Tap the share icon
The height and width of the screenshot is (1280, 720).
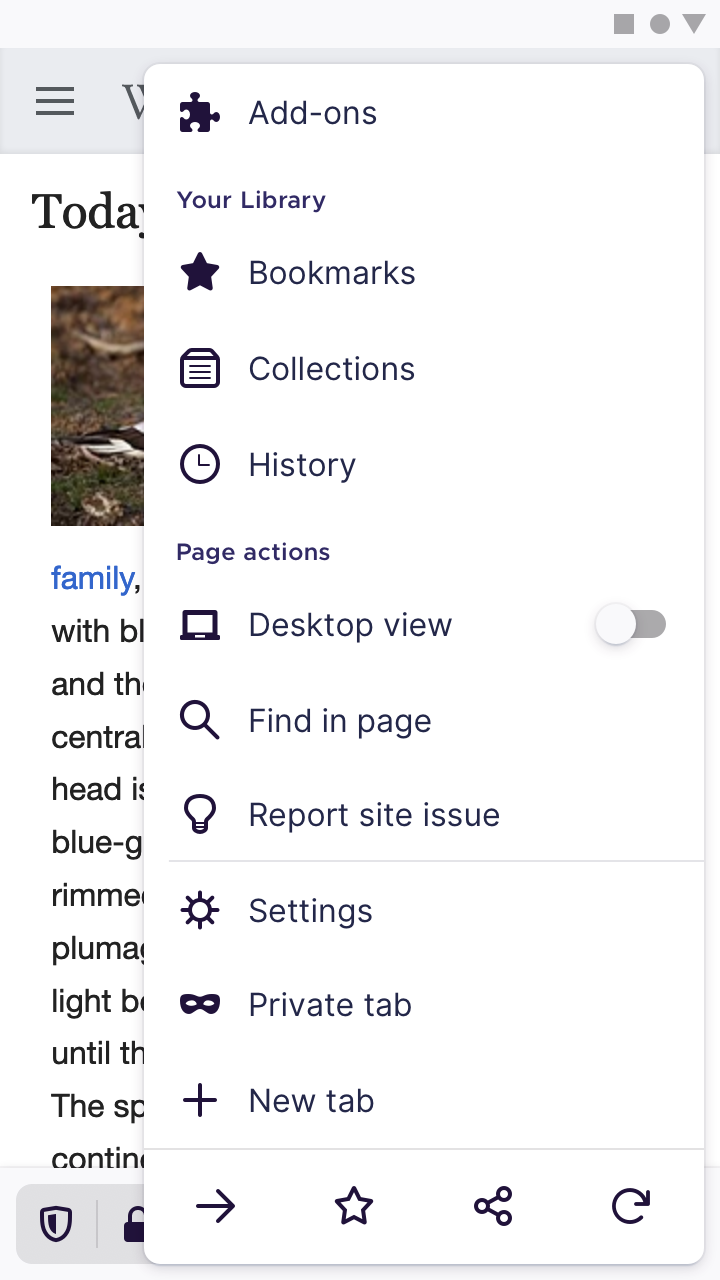(x=493, y=1207)
